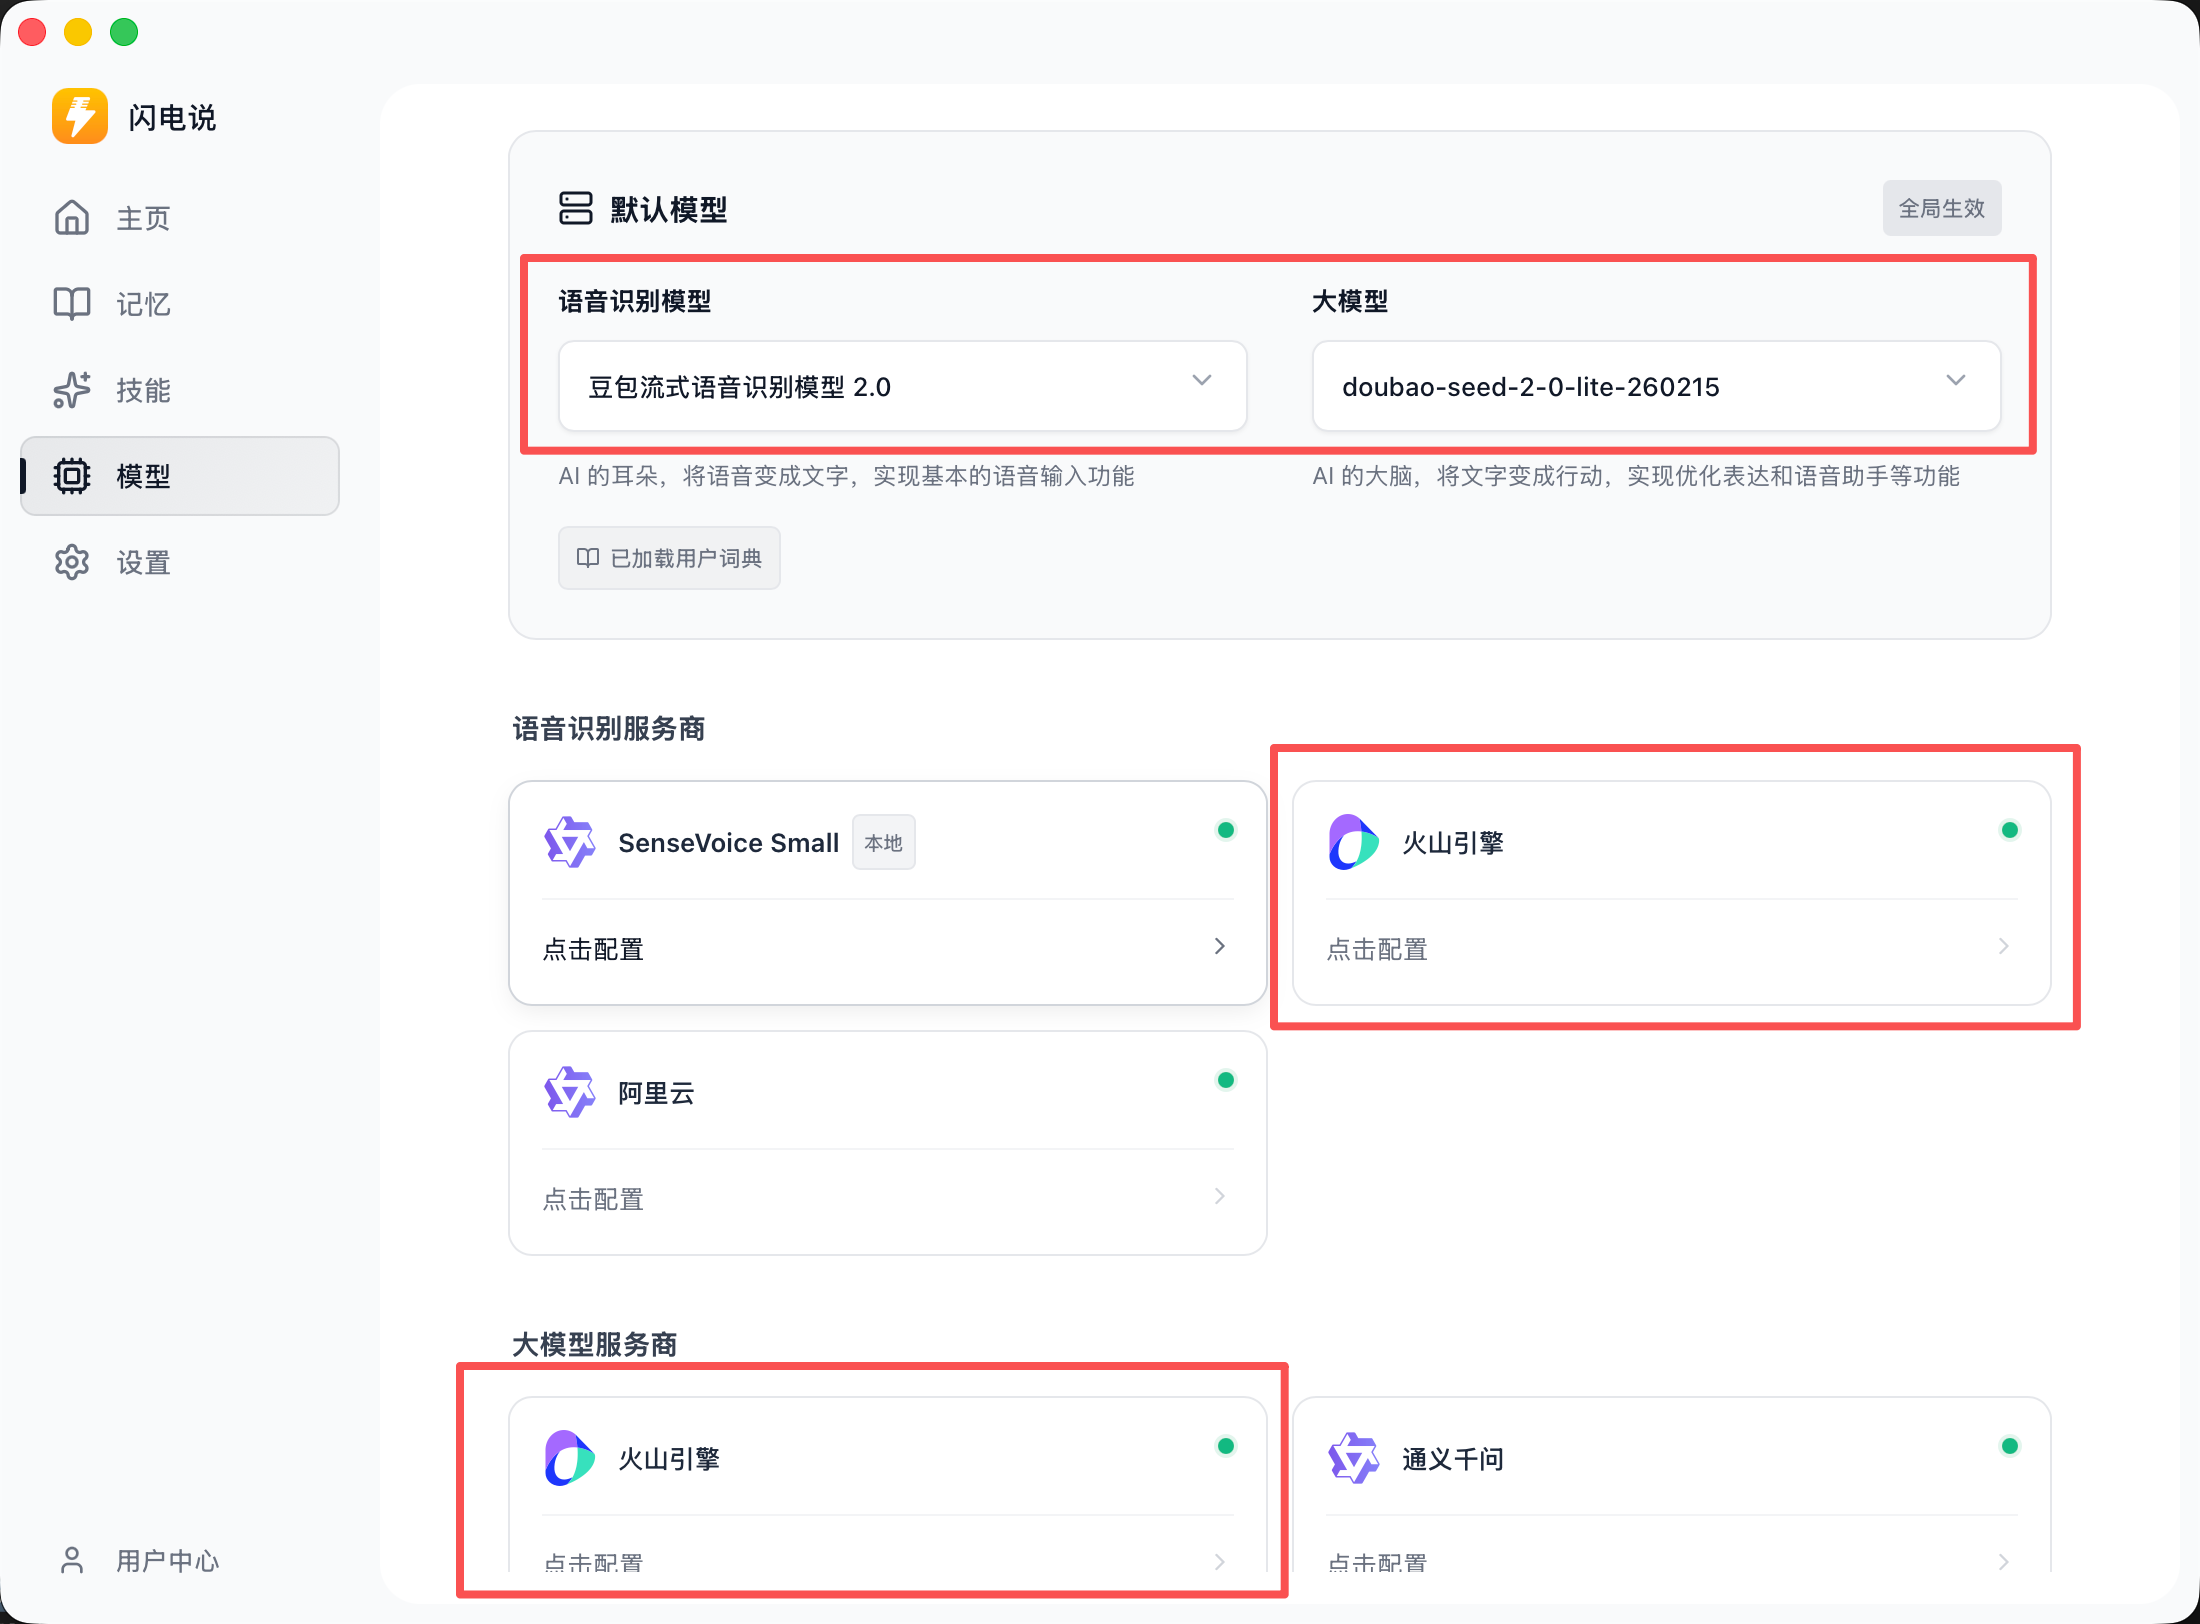Image resolution: width=2200 pixels, height=1624 pixels.
Task: Click the 大模型服务商 火山引擎 logo
Action: pyautogui.click(x=570, y=1458)
